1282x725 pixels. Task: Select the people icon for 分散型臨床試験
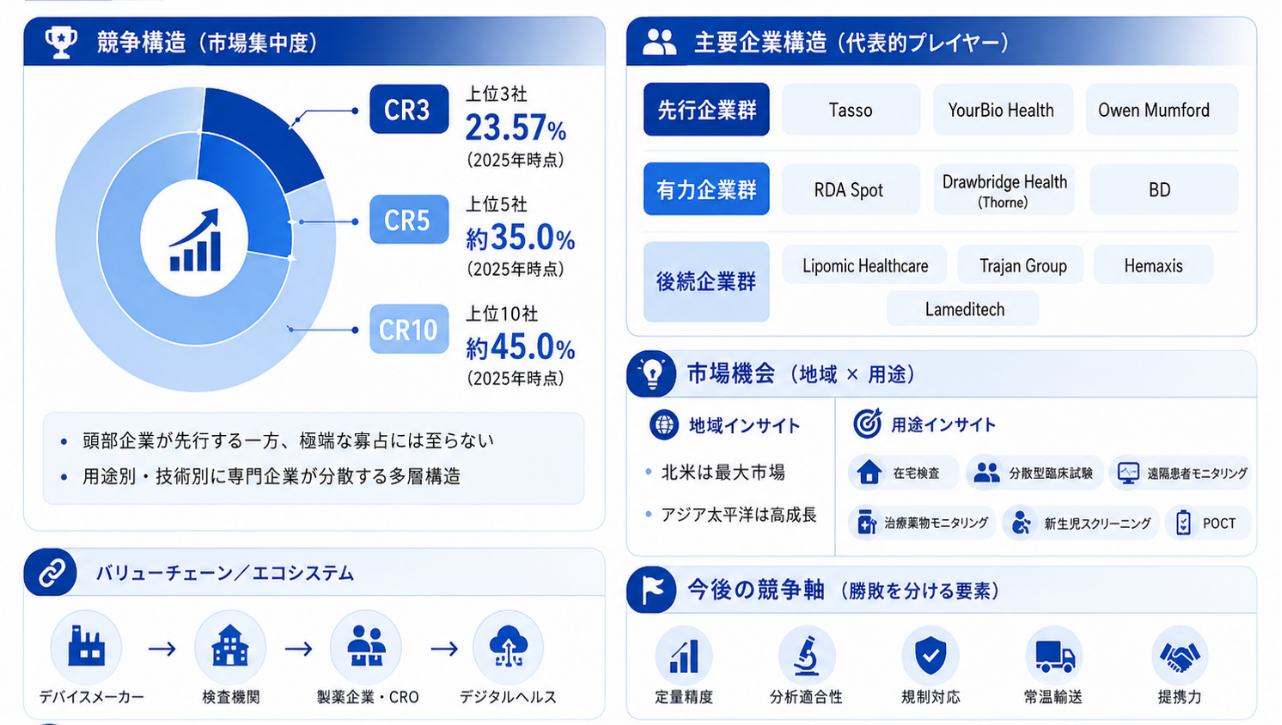pos(986,473)
